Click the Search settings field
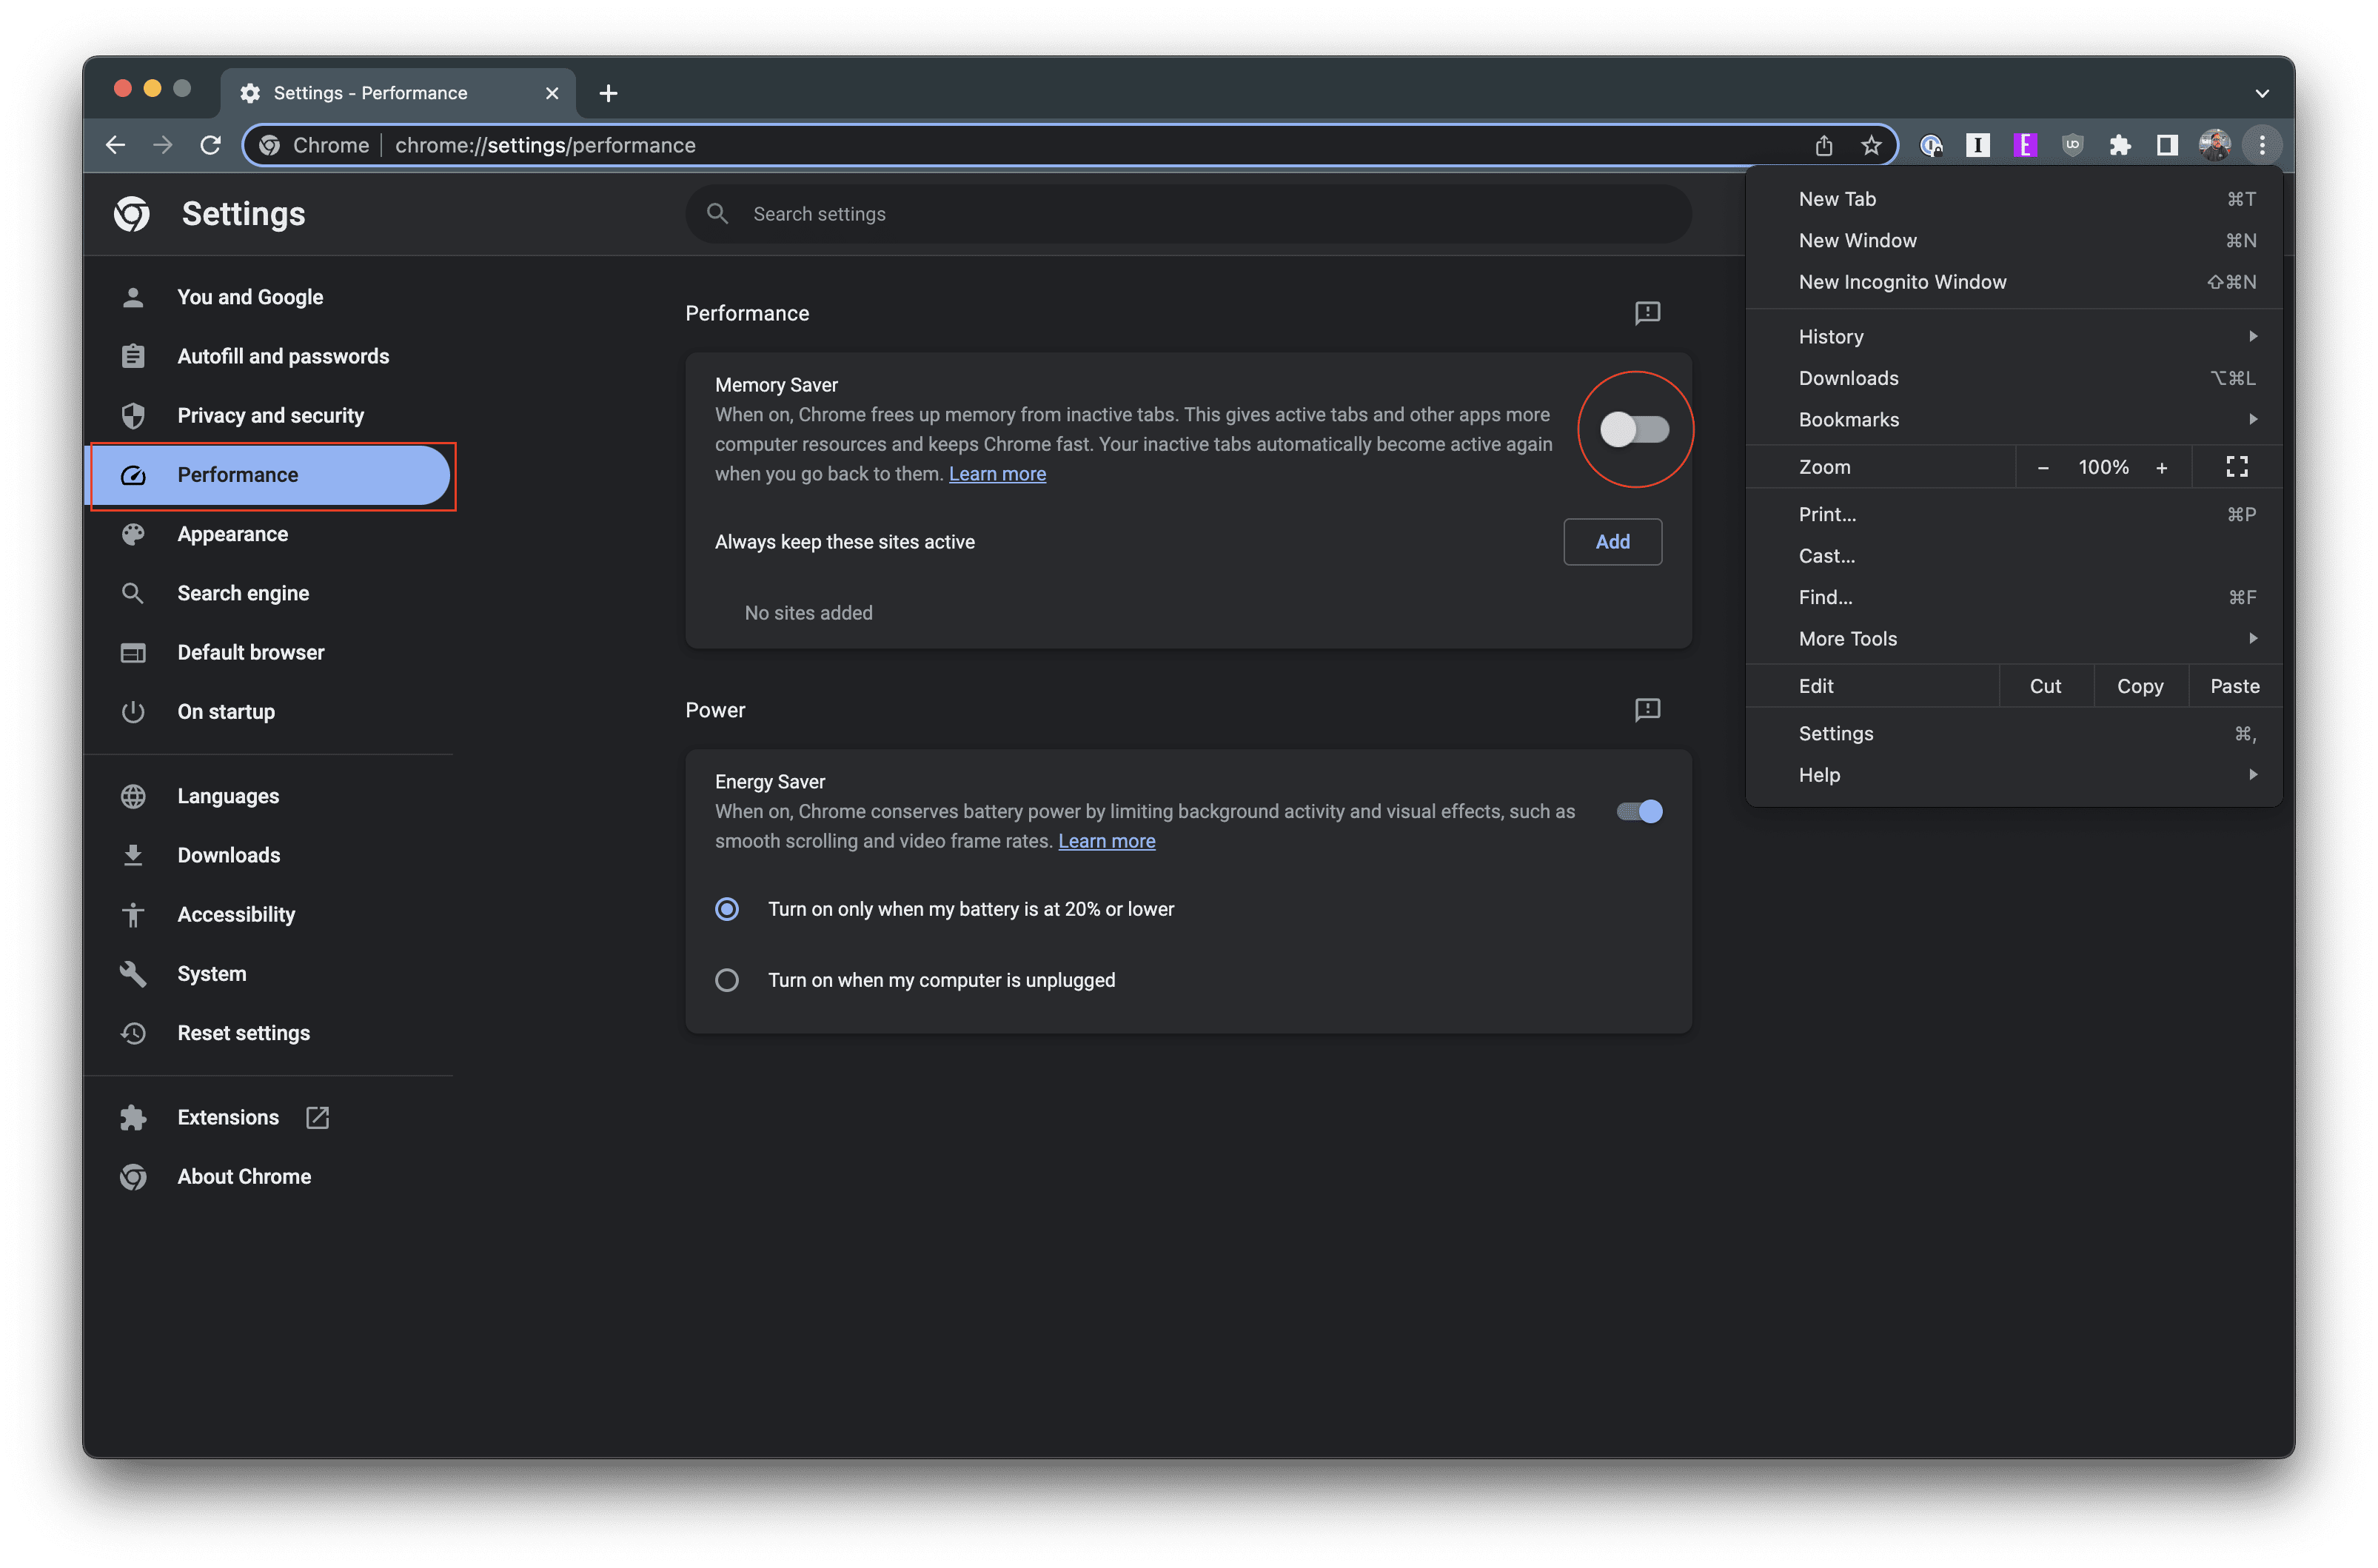Screen dimensions: 2378x1568 click(x=1188, y=214)
